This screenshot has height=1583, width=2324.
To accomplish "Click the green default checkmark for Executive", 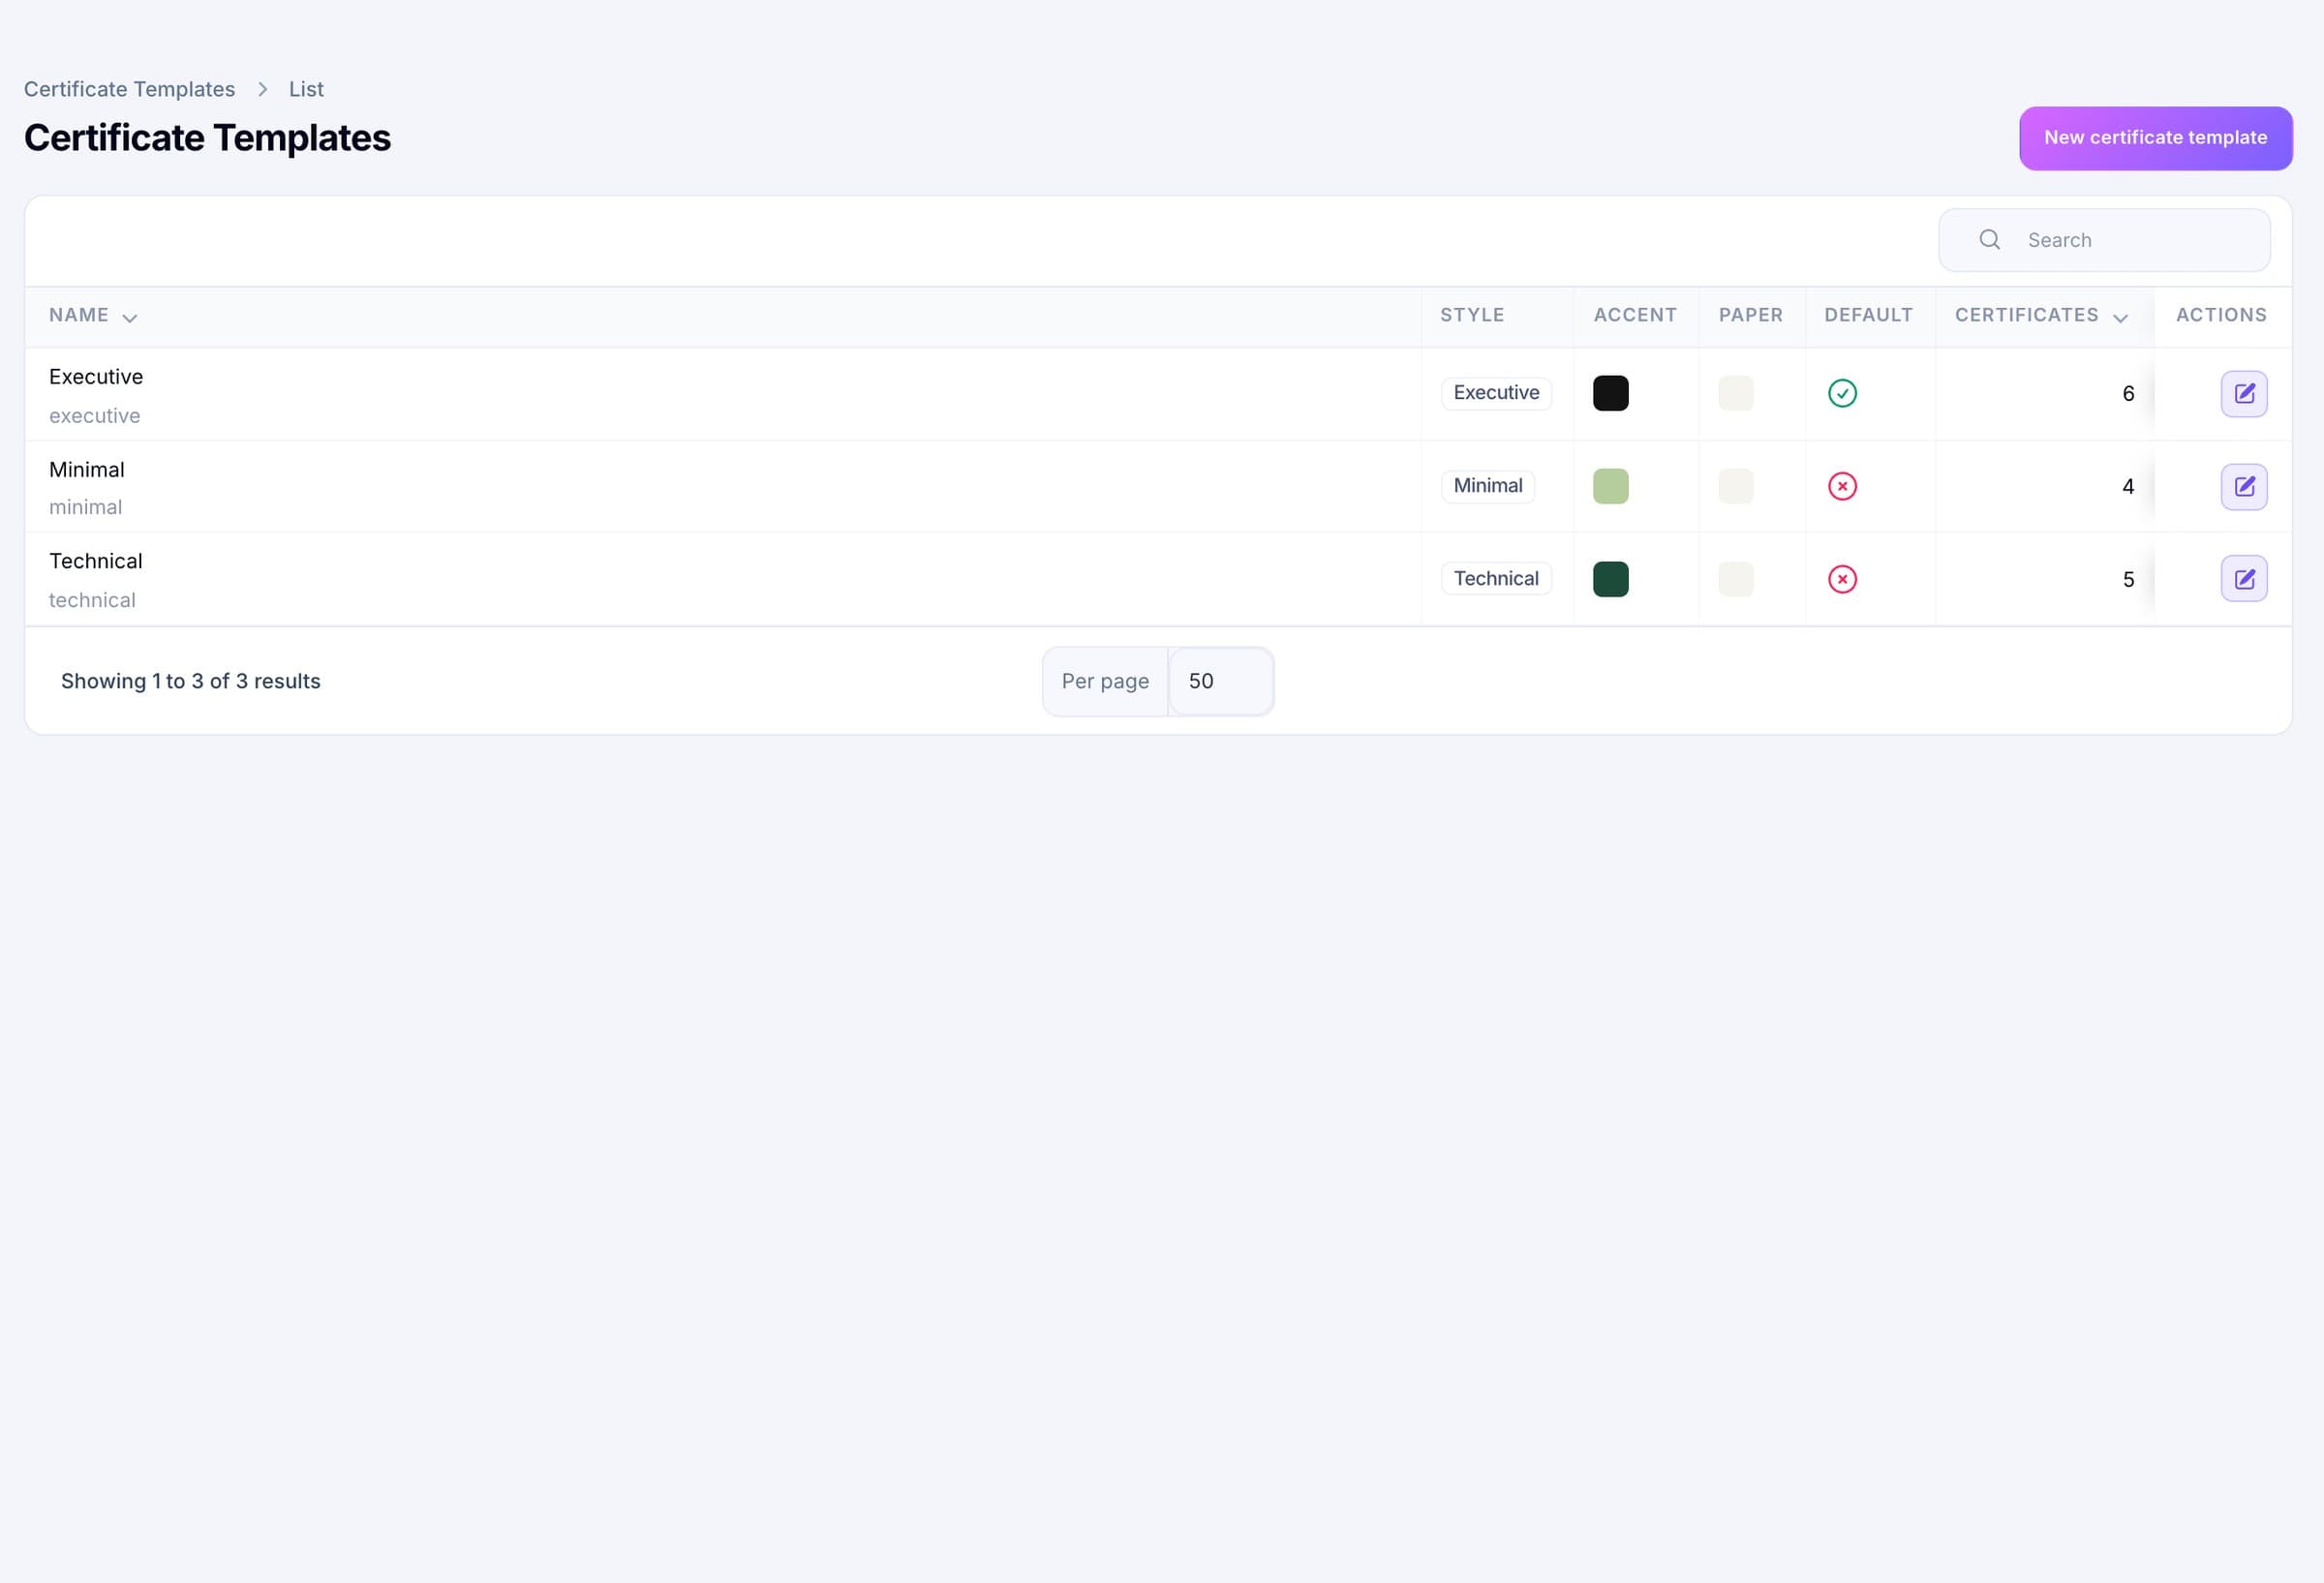I will coord(1842,393).
